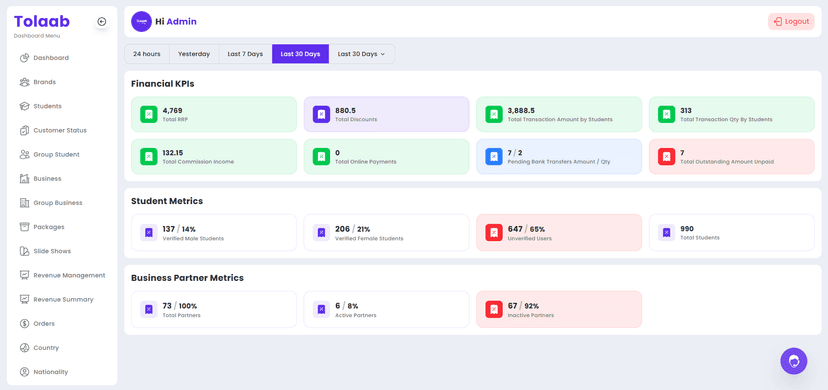Click the Total Online Payments icon
Viewport: 828px width, 390px height.
tap(322, 157)
